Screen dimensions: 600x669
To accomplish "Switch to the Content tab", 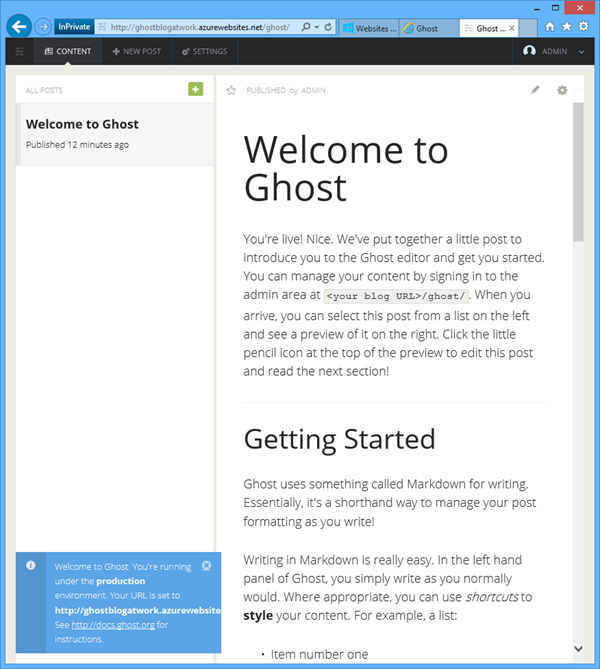I will [68, 51].
